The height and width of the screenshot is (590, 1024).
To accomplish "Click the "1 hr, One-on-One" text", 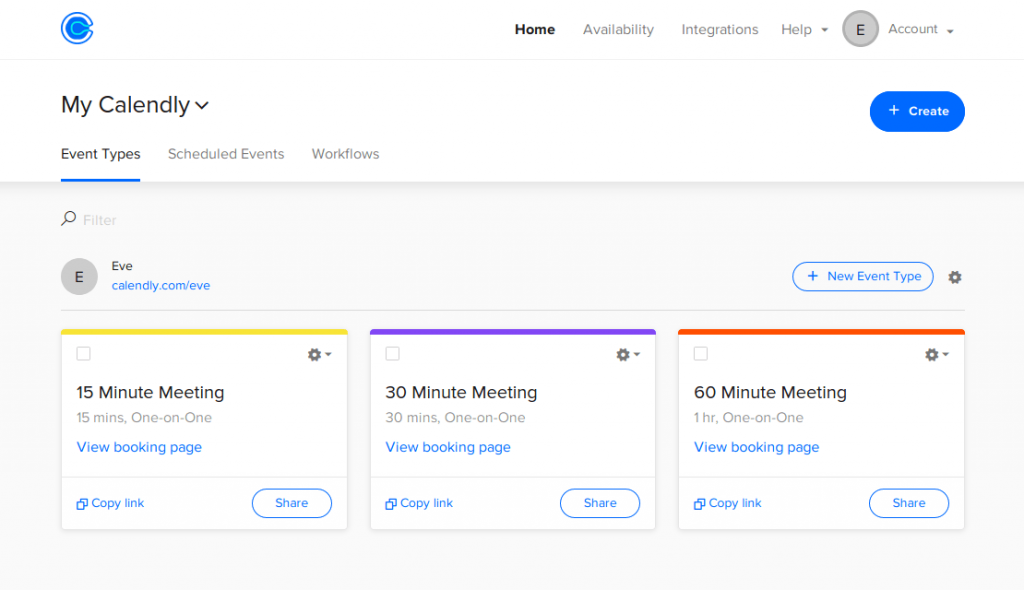I will (x=748, y=418).
